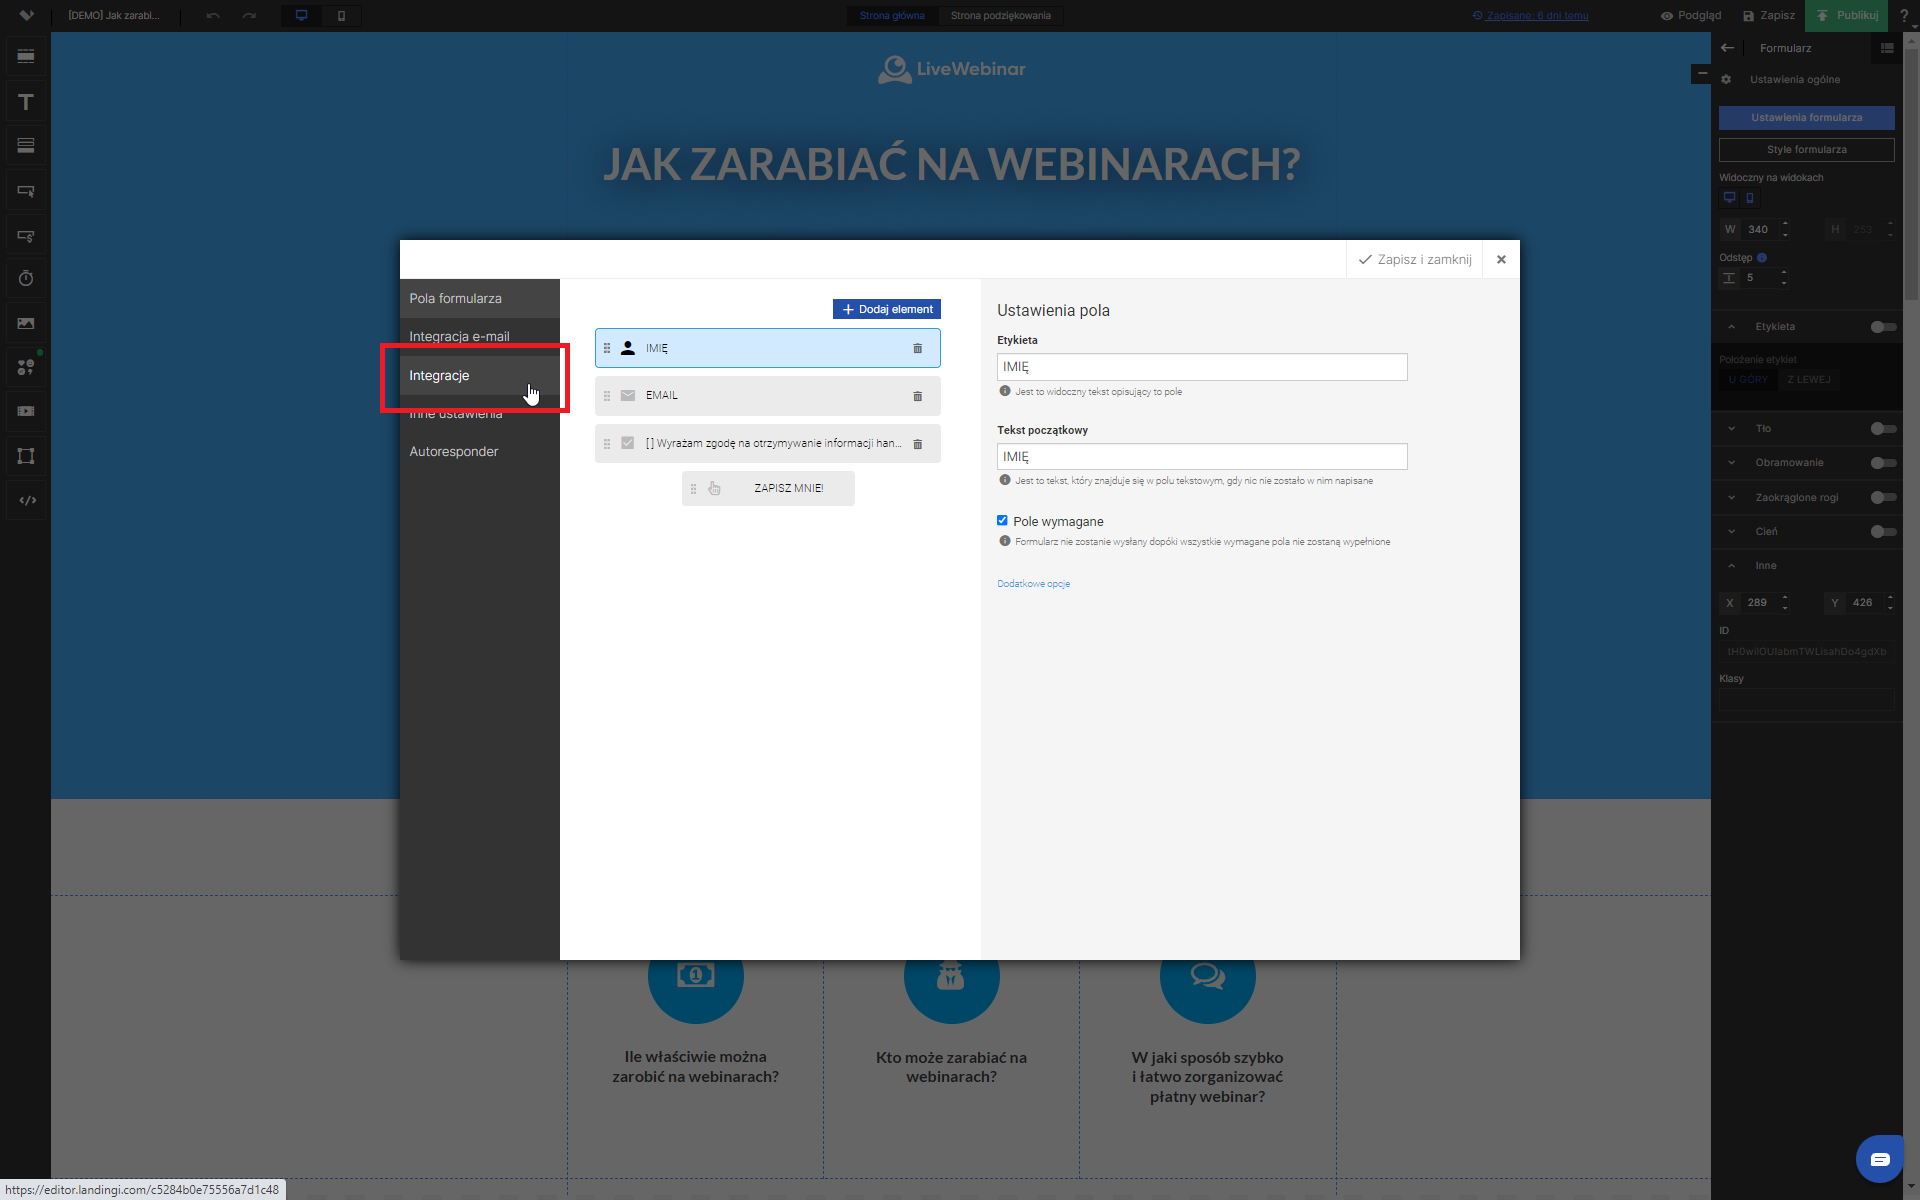Viewport: 1920px width, 1200px height.
Task: Delete the EMAIL field with trash icon
Action: tap(917, 396)
